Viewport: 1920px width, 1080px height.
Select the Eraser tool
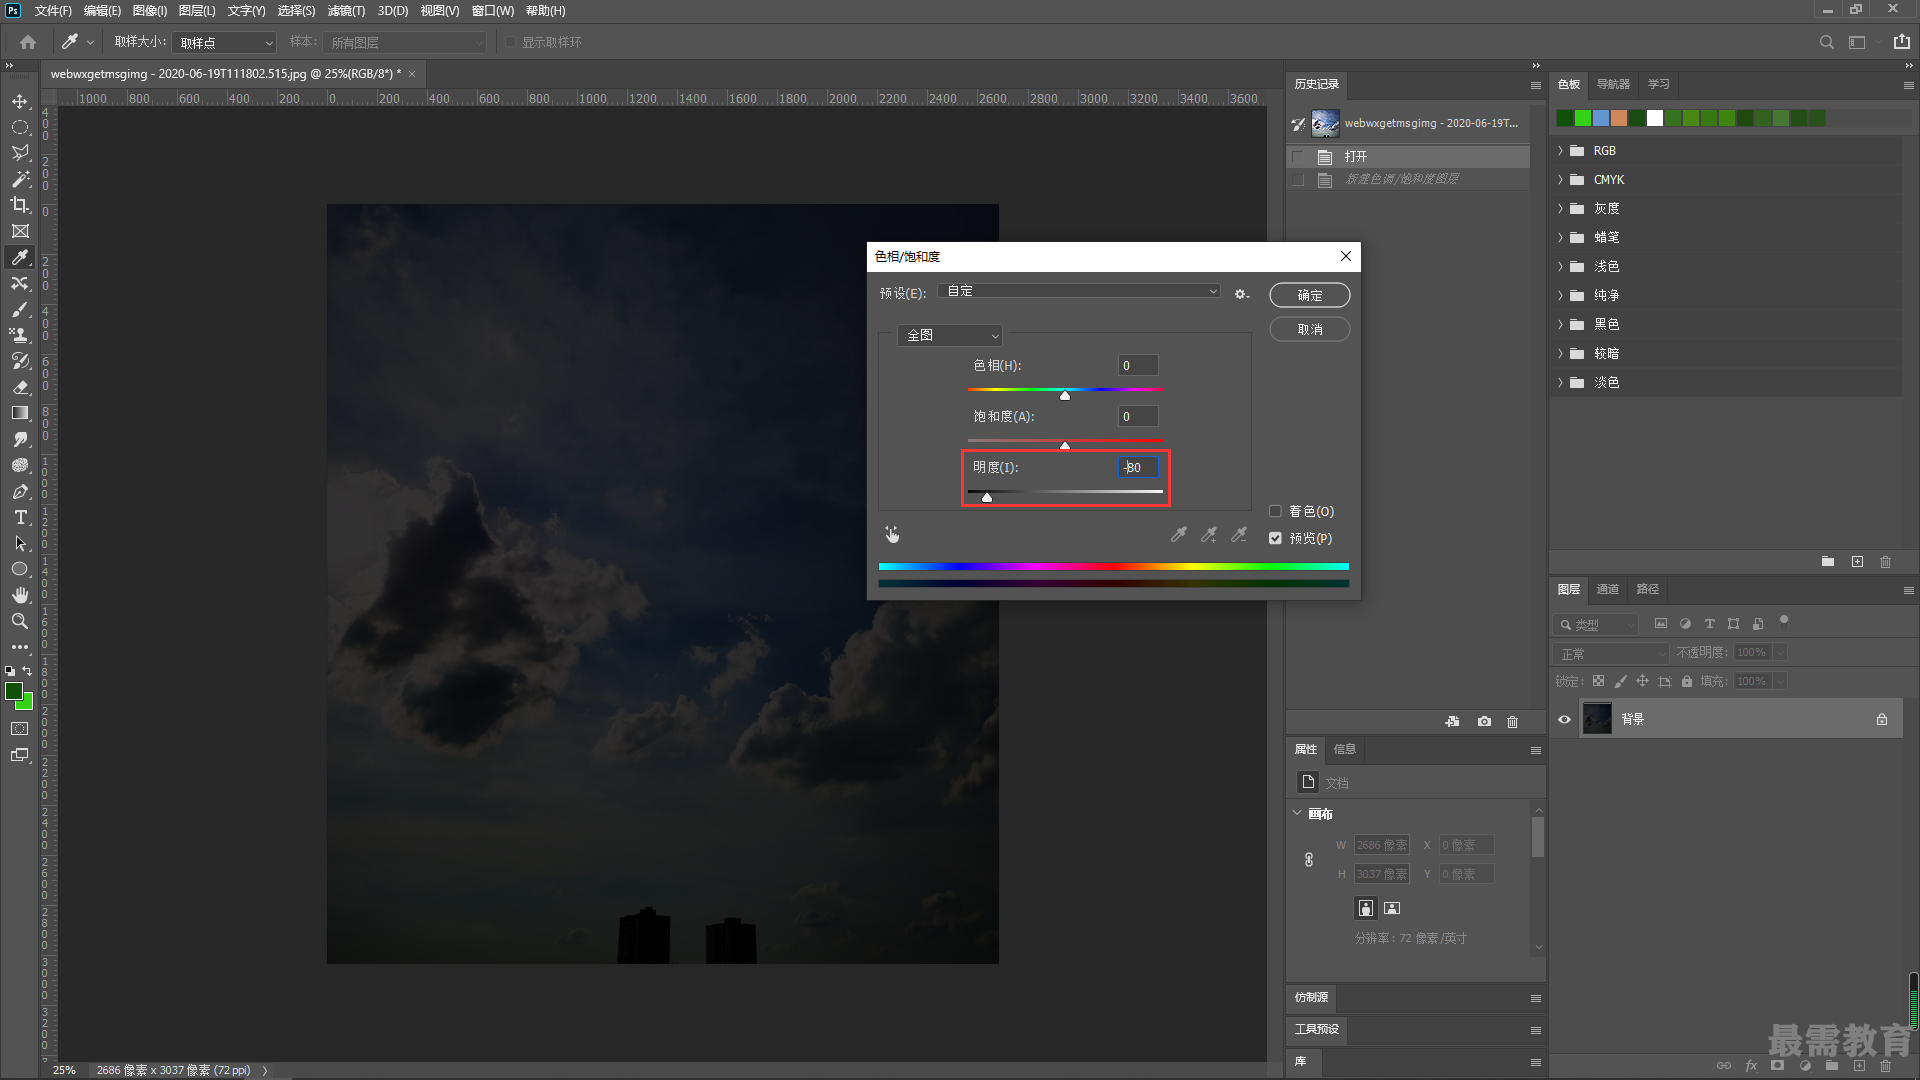click(x=20, y=387)
